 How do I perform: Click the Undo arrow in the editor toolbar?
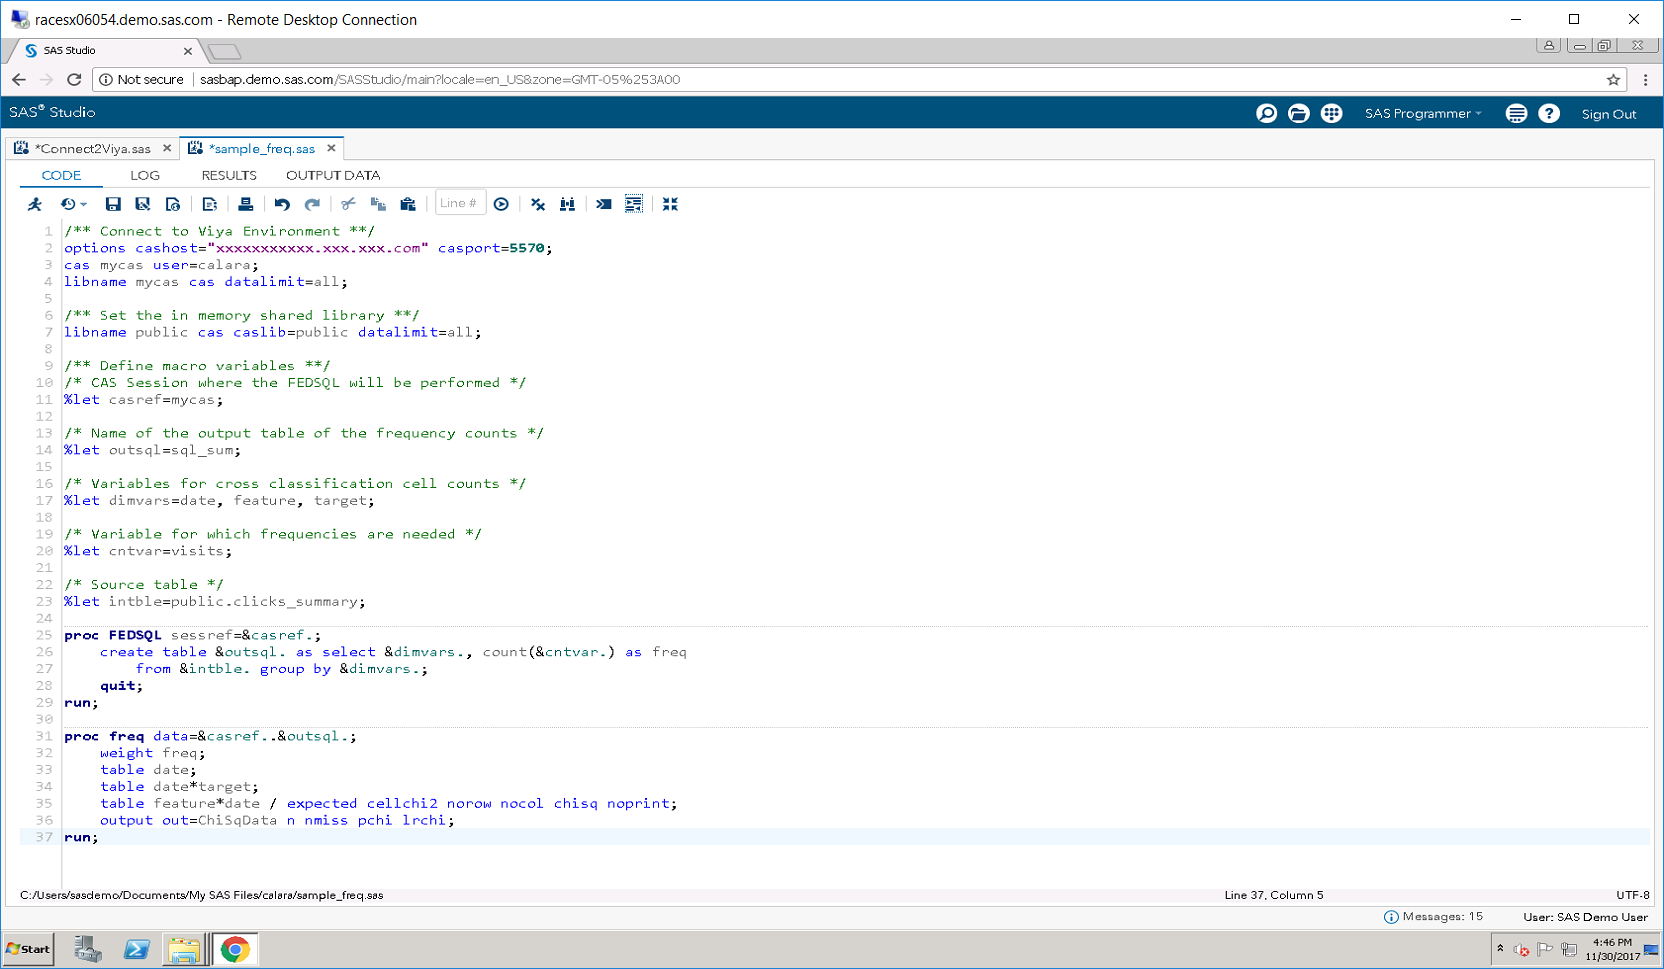coord(282,204)
